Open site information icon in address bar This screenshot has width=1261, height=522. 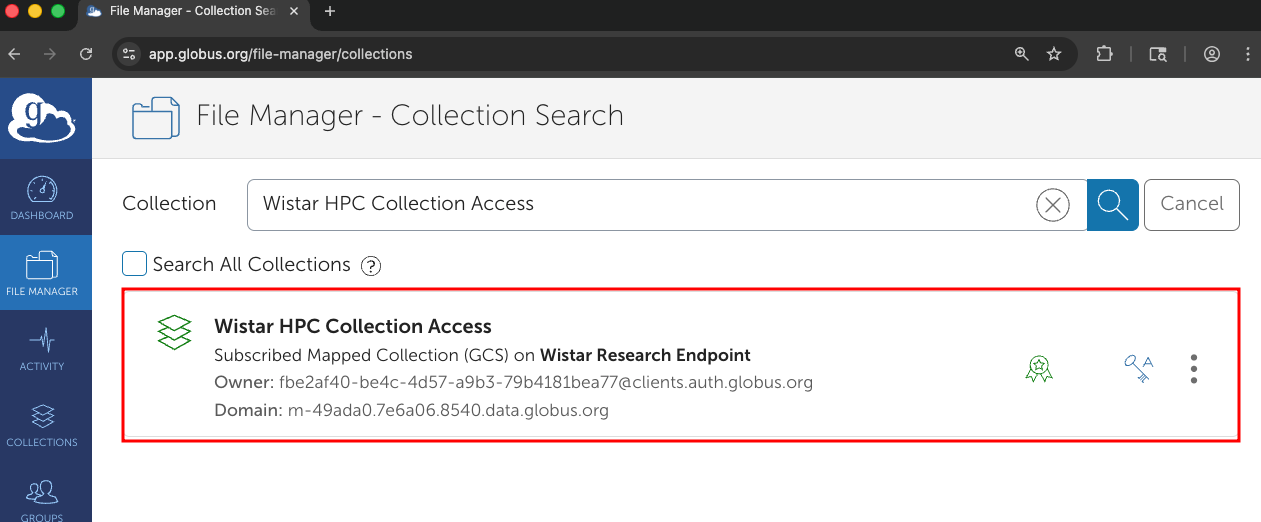tap(128, 54)
